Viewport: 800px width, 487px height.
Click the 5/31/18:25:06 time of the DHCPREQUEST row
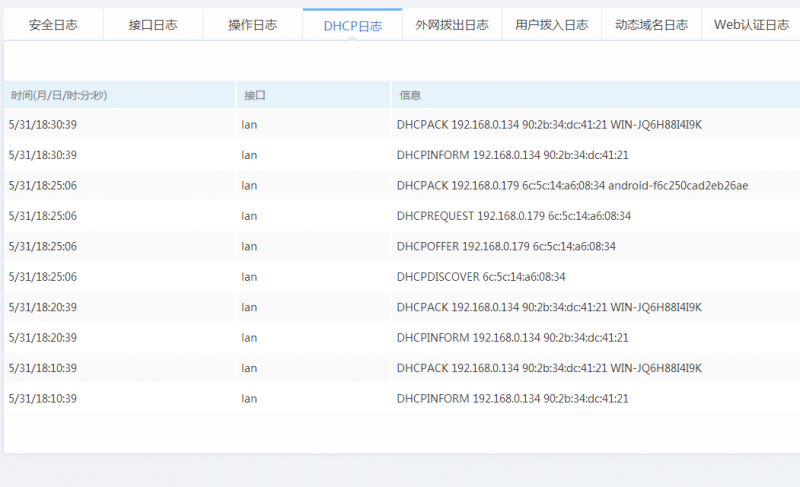click(x=42, y=216)
